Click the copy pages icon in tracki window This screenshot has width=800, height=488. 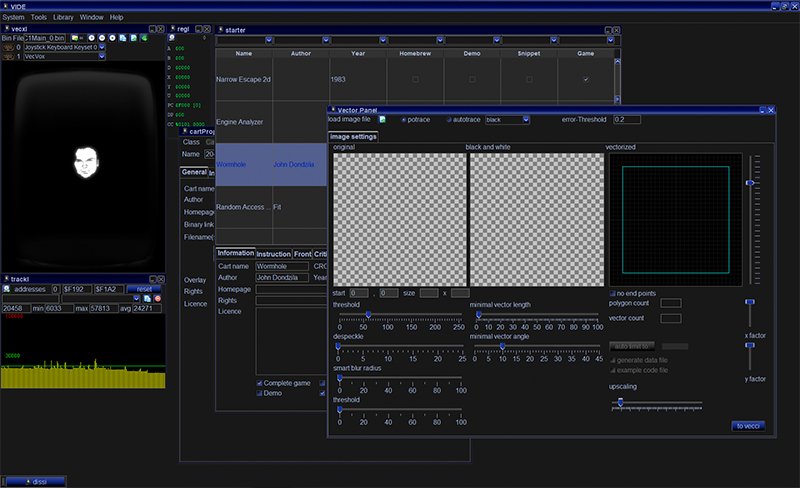coord(147,299)
